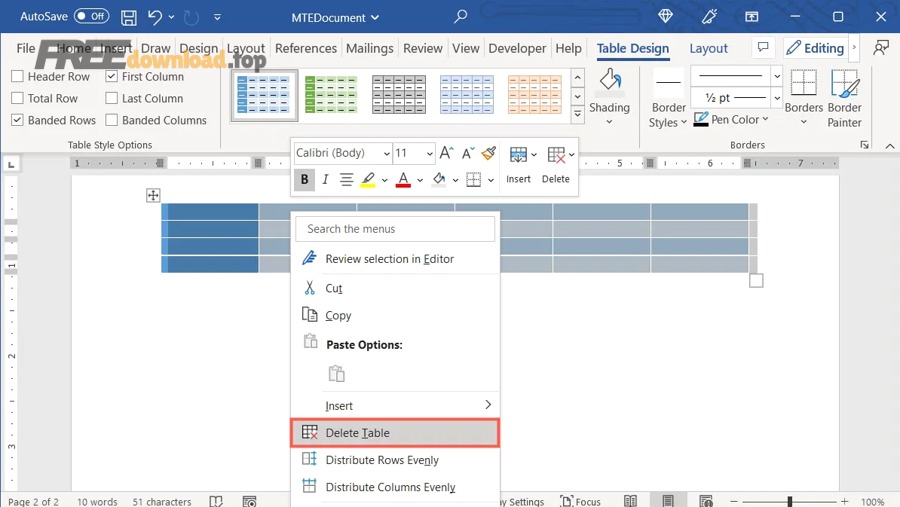This screenshot has height=507, width=900.
Task: Select Distribute Columns Evenly
Action: (x=395, y=486)
